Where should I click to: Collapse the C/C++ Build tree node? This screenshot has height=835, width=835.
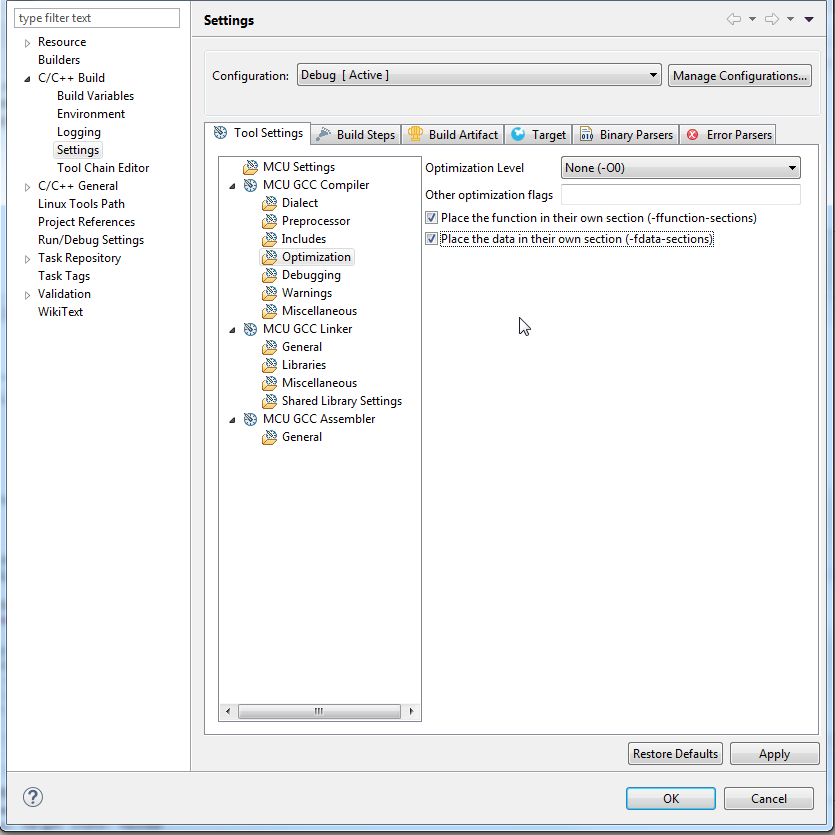point(27,78)
